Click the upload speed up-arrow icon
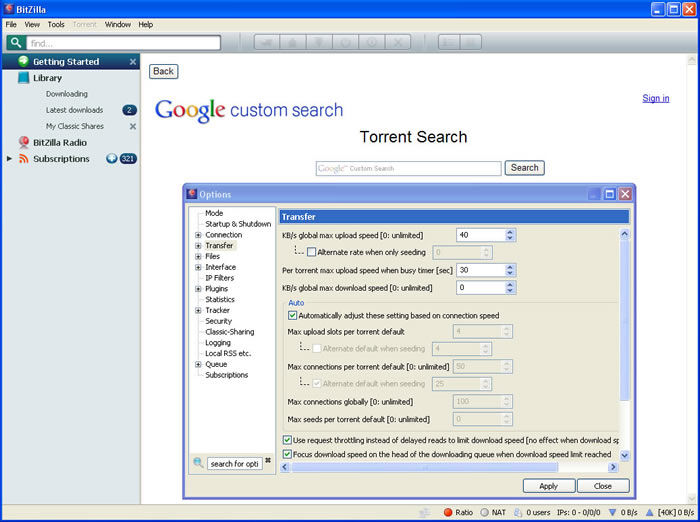The width and height of the screenshot is (700, 522). (650, 512)
